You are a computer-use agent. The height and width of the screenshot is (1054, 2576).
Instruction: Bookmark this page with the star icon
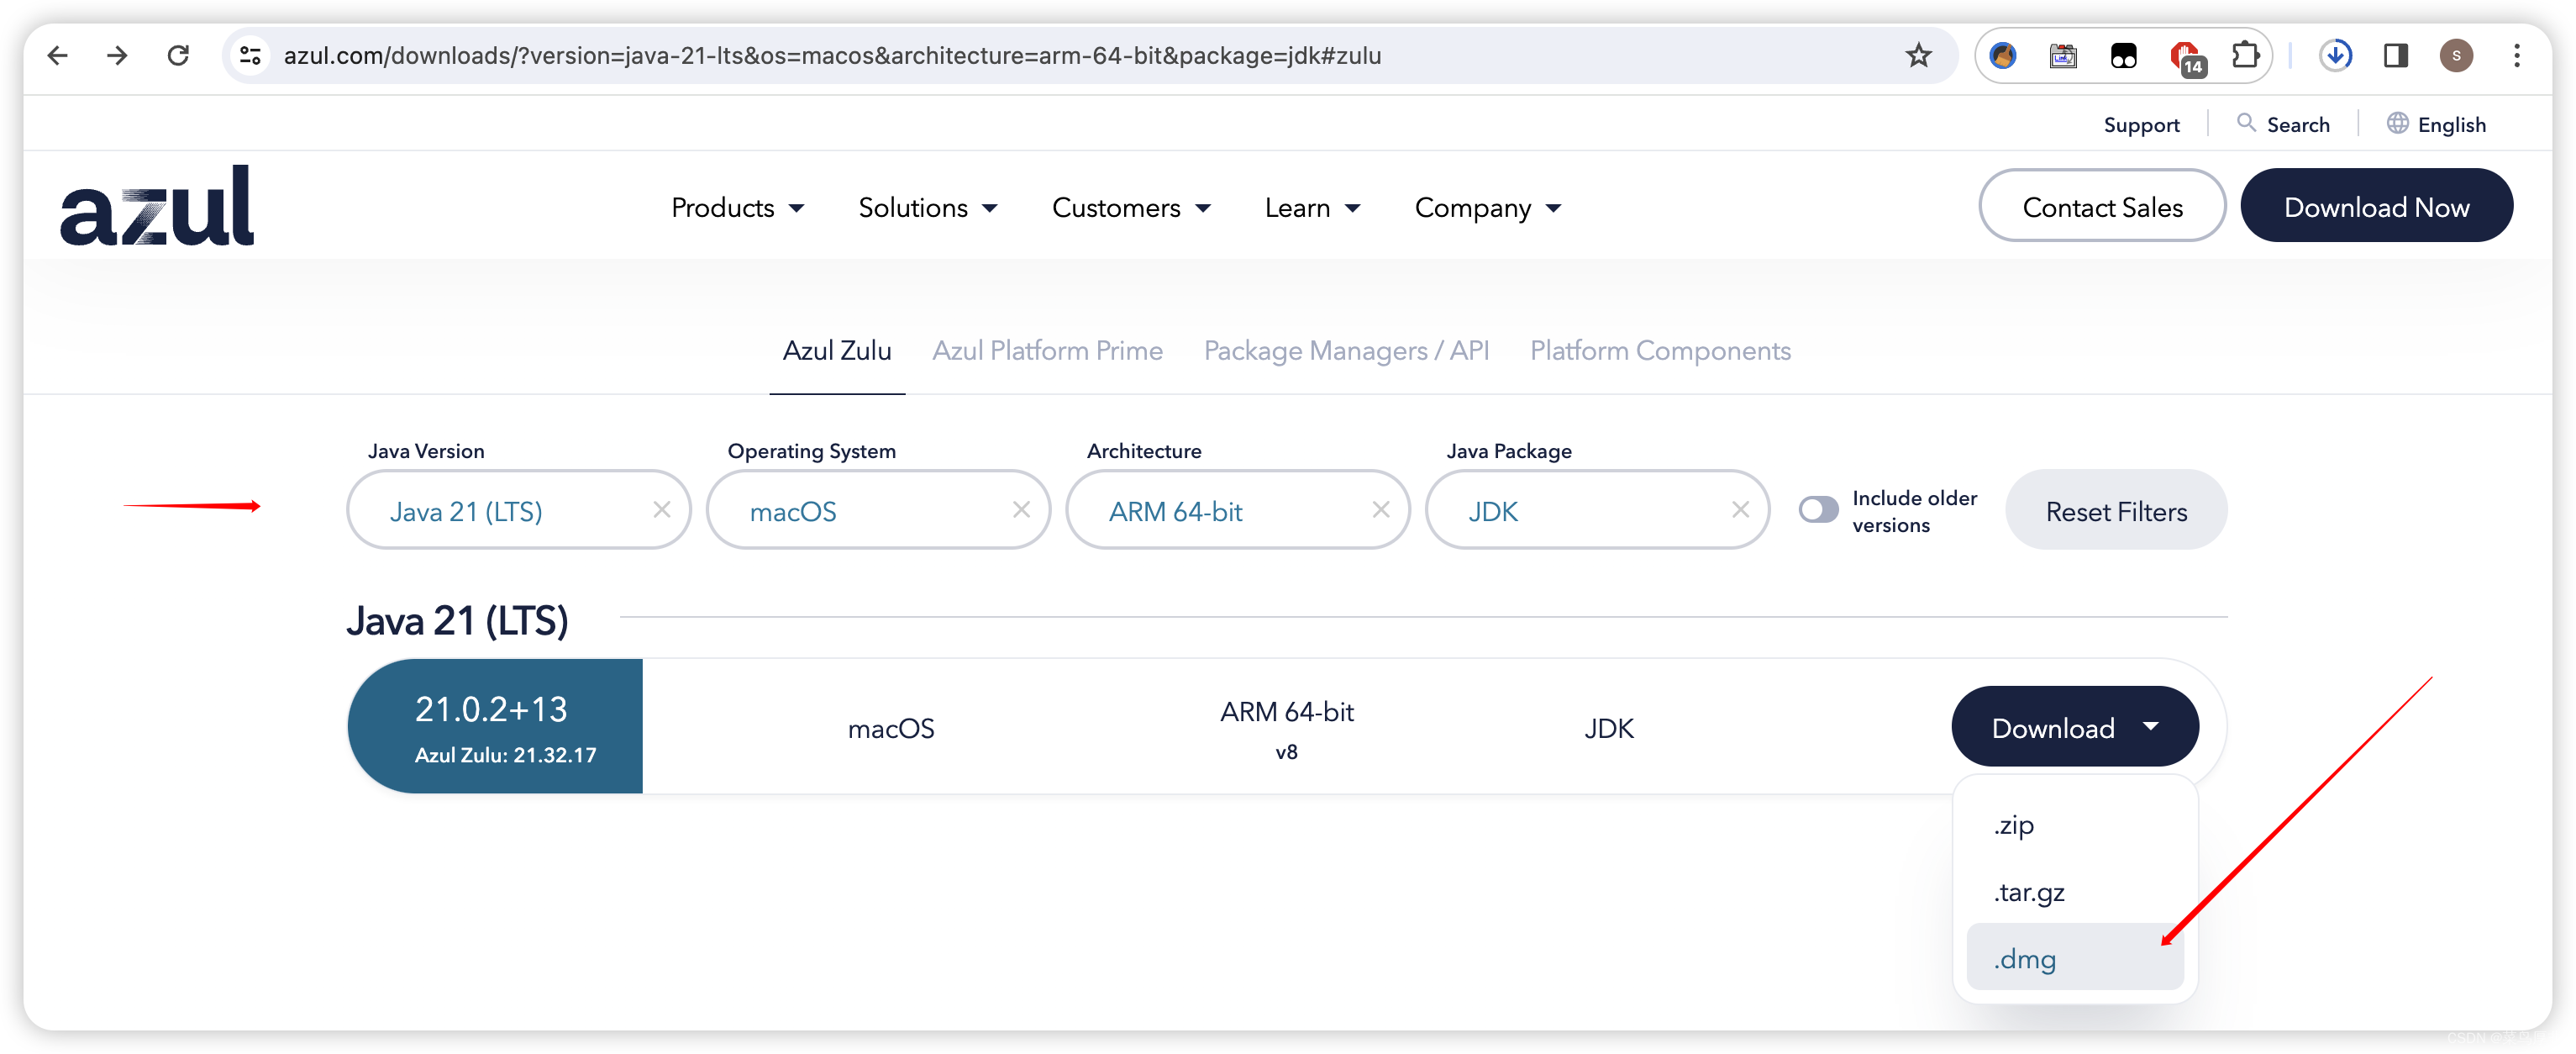1918,55
